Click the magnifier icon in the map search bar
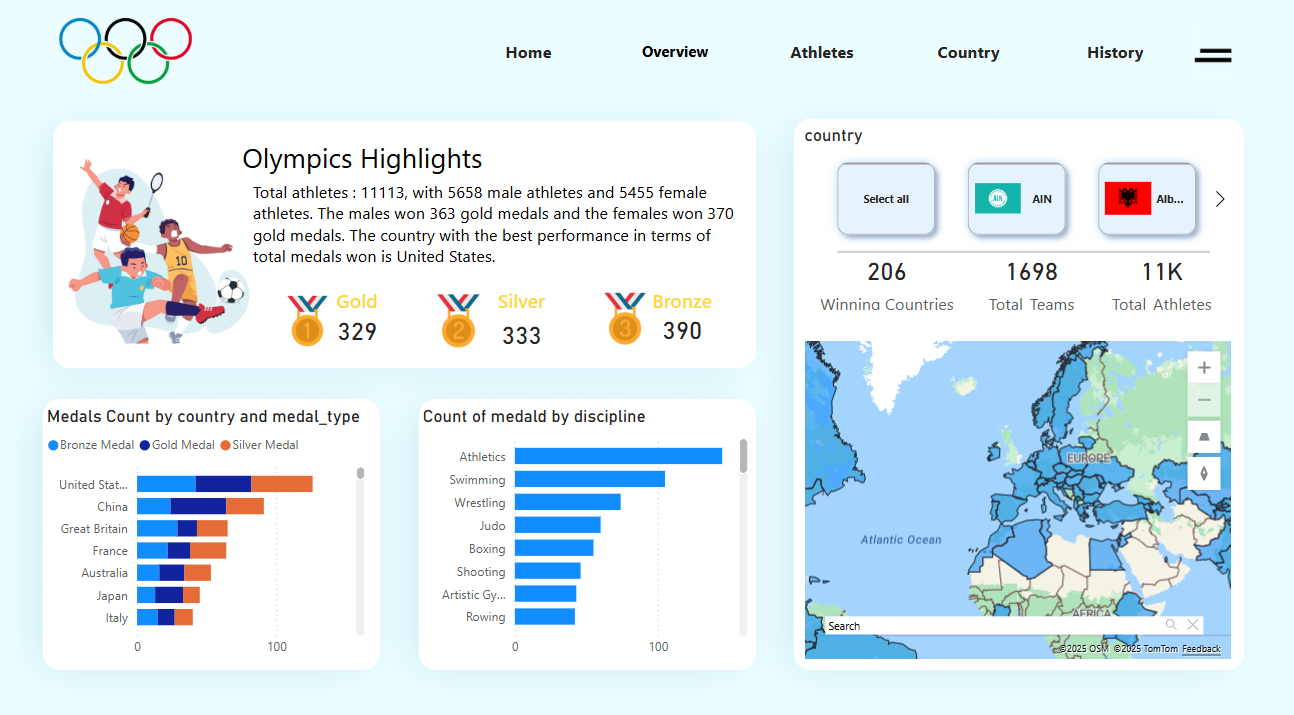The image size is (1294, 715). click(1170, 624)
